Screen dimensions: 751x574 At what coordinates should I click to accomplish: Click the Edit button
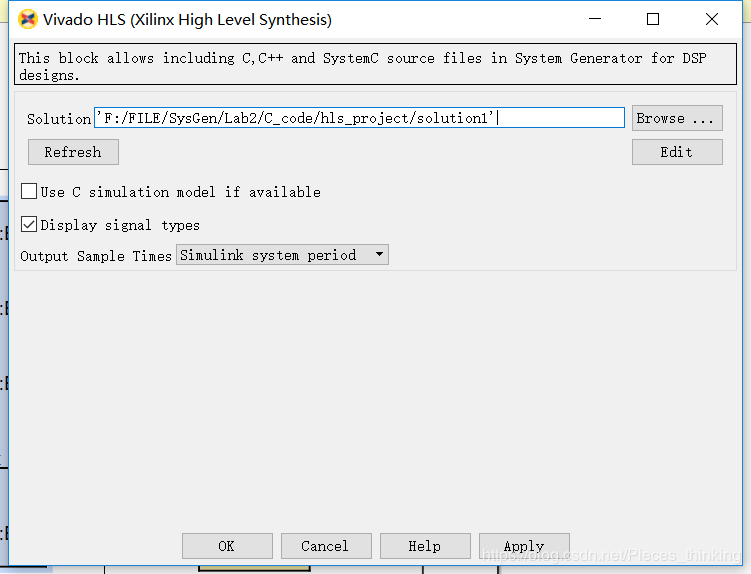(677, 152)
